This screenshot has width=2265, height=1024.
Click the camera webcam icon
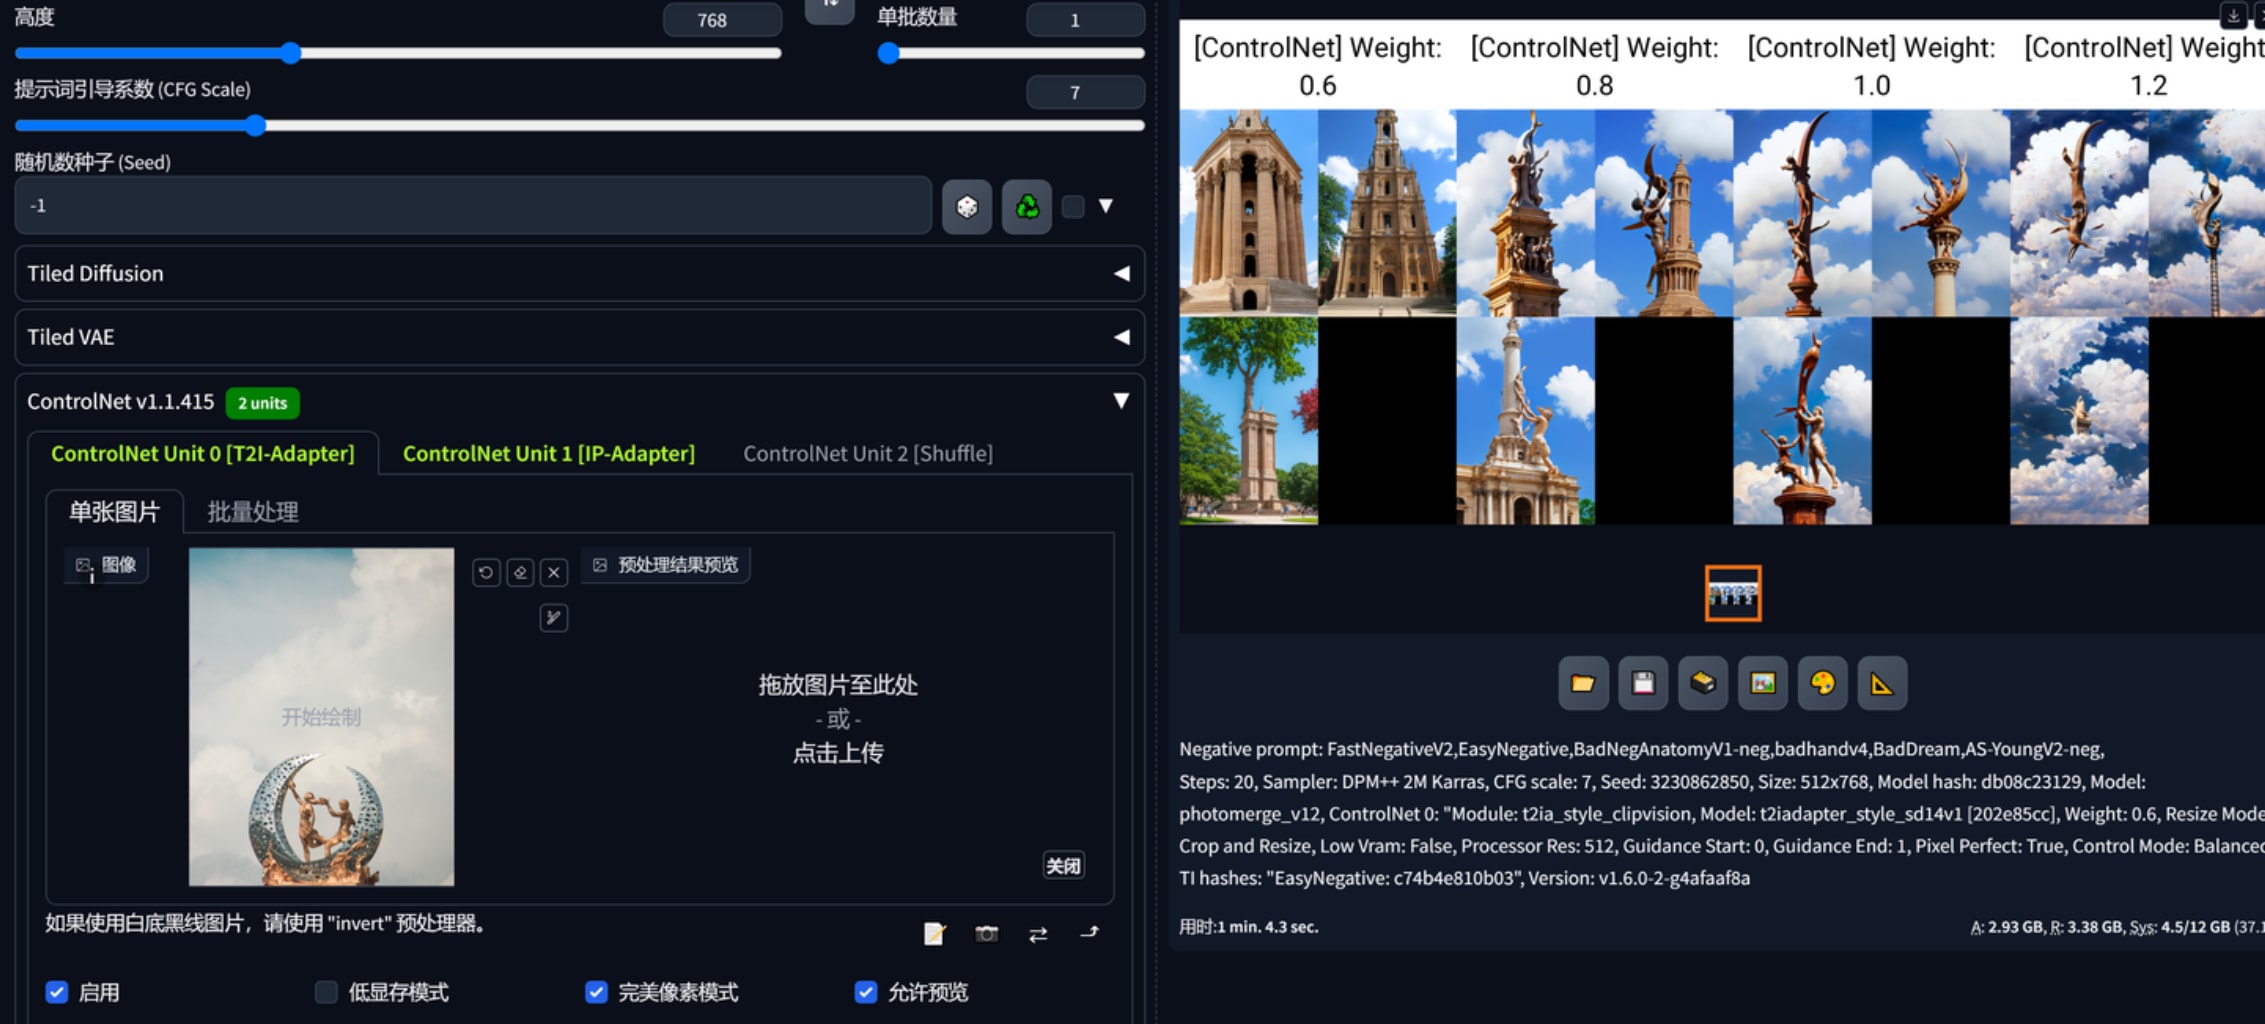pyautogui.click(x=987, y=933)
